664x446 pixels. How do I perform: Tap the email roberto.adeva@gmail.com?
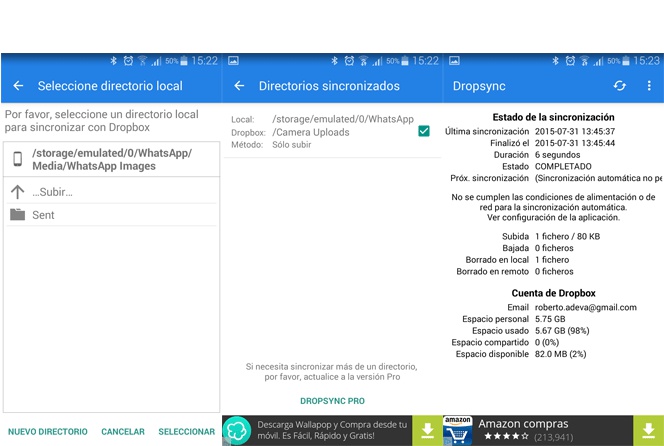point(585,307)
